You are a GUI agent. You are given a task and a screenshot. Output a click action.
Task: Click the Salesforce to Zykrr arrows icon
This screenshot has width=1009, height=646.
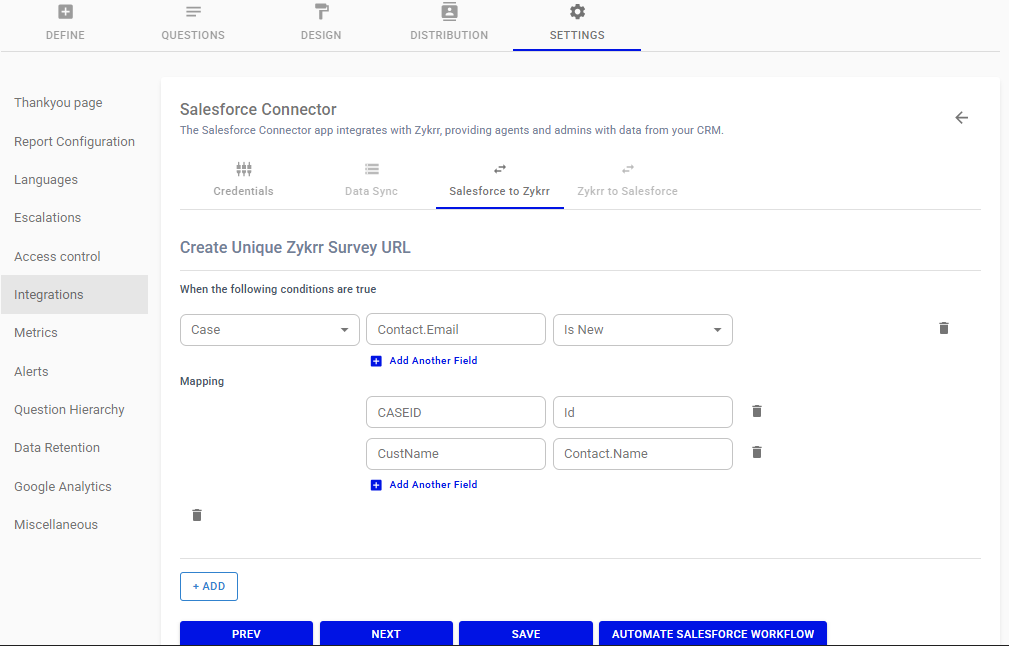[x=499, y=169]
